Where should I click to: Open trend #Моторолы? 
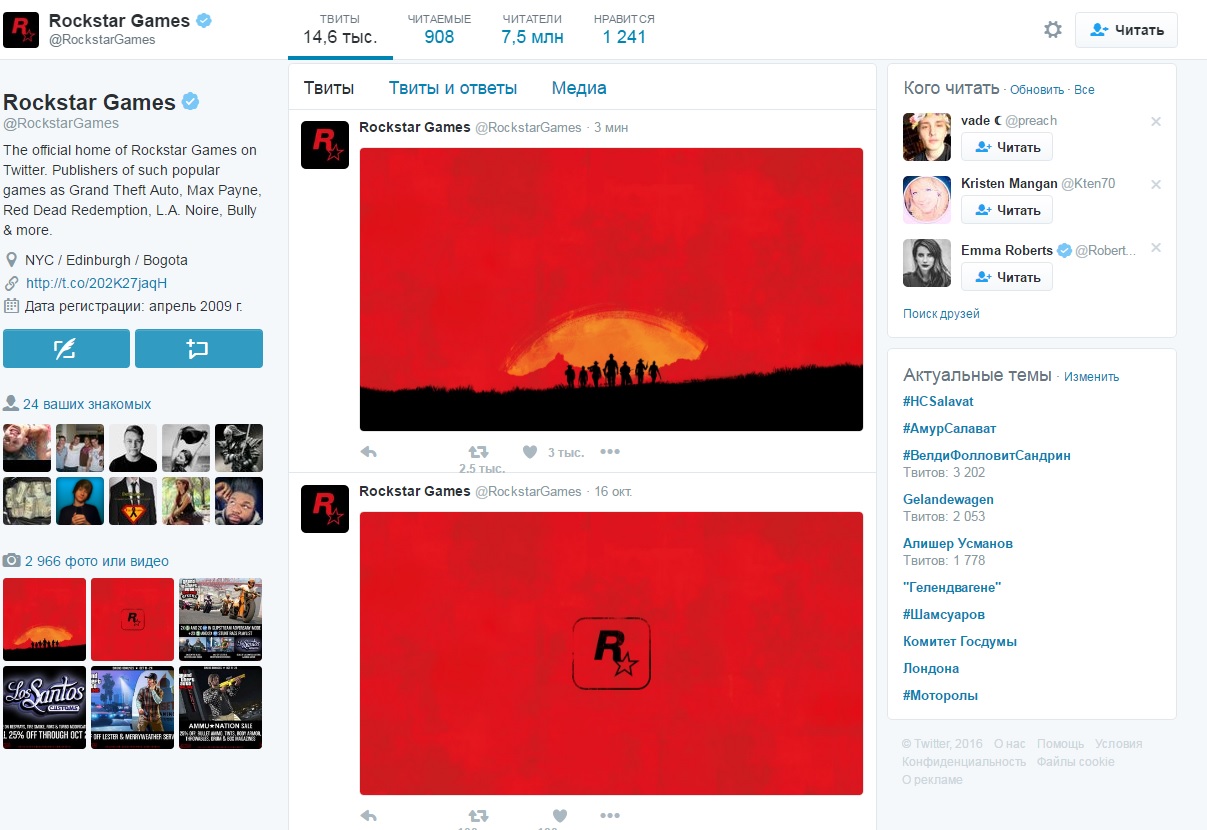click(x=940, y=695)
